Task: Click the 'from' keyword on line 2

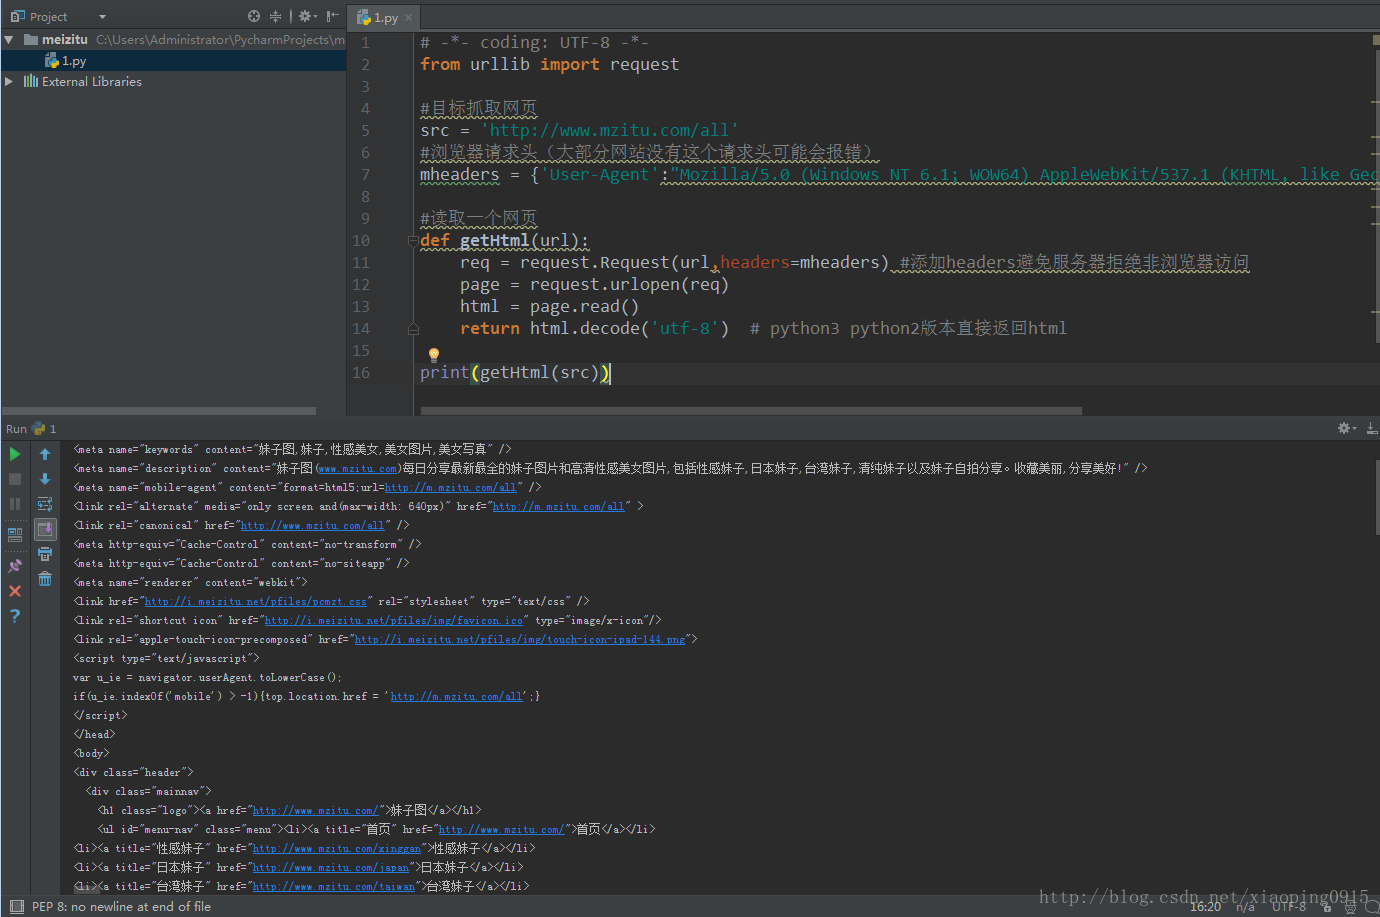Action: click(x=440, y=64)
